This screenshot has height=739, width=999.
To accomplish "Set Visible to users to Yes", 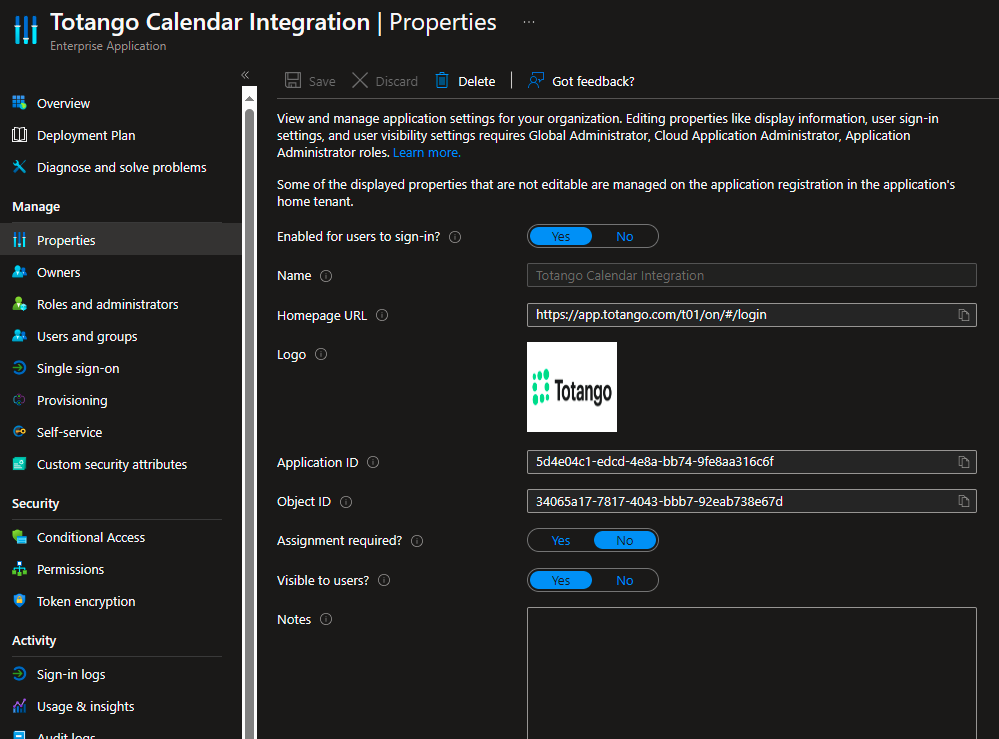I will point(561,580).
